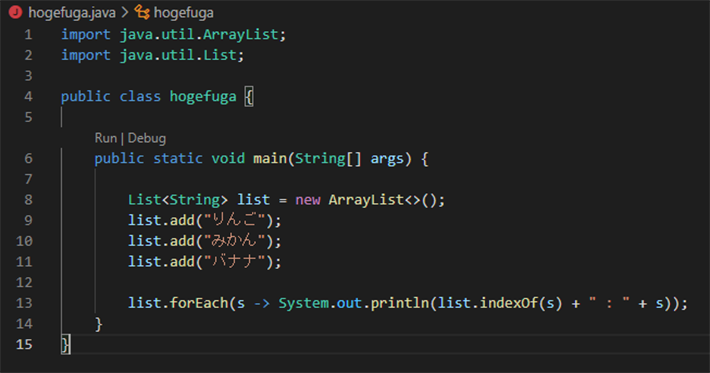710x373 pixels.
Task: Expand the breadcrumb chevron separator
Action: click(125, 13)
